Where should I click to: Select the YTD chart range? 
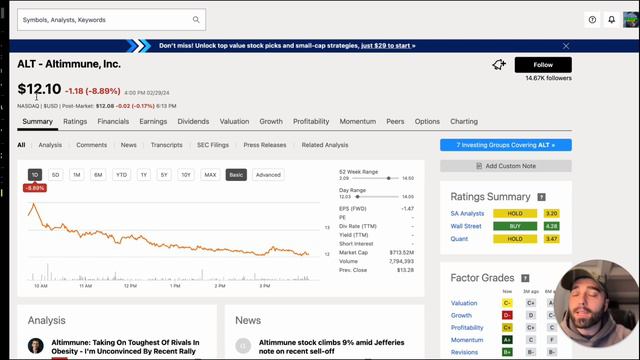point(121,175)
